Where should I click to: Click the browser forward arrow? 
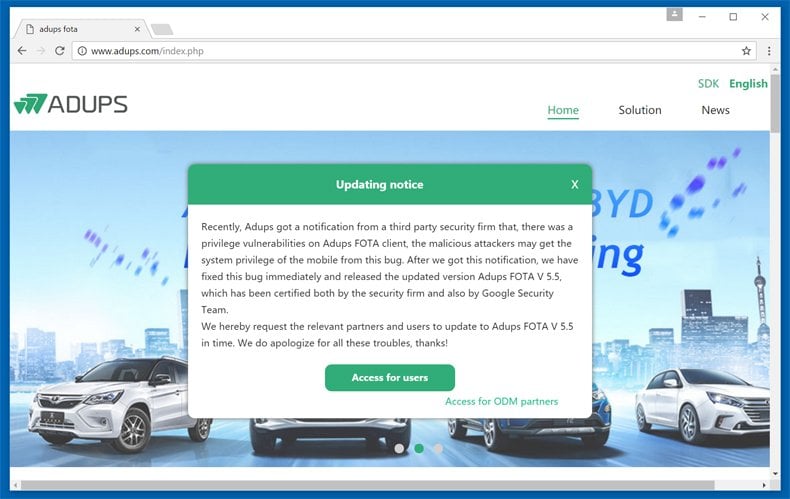[x=41, y=51]
